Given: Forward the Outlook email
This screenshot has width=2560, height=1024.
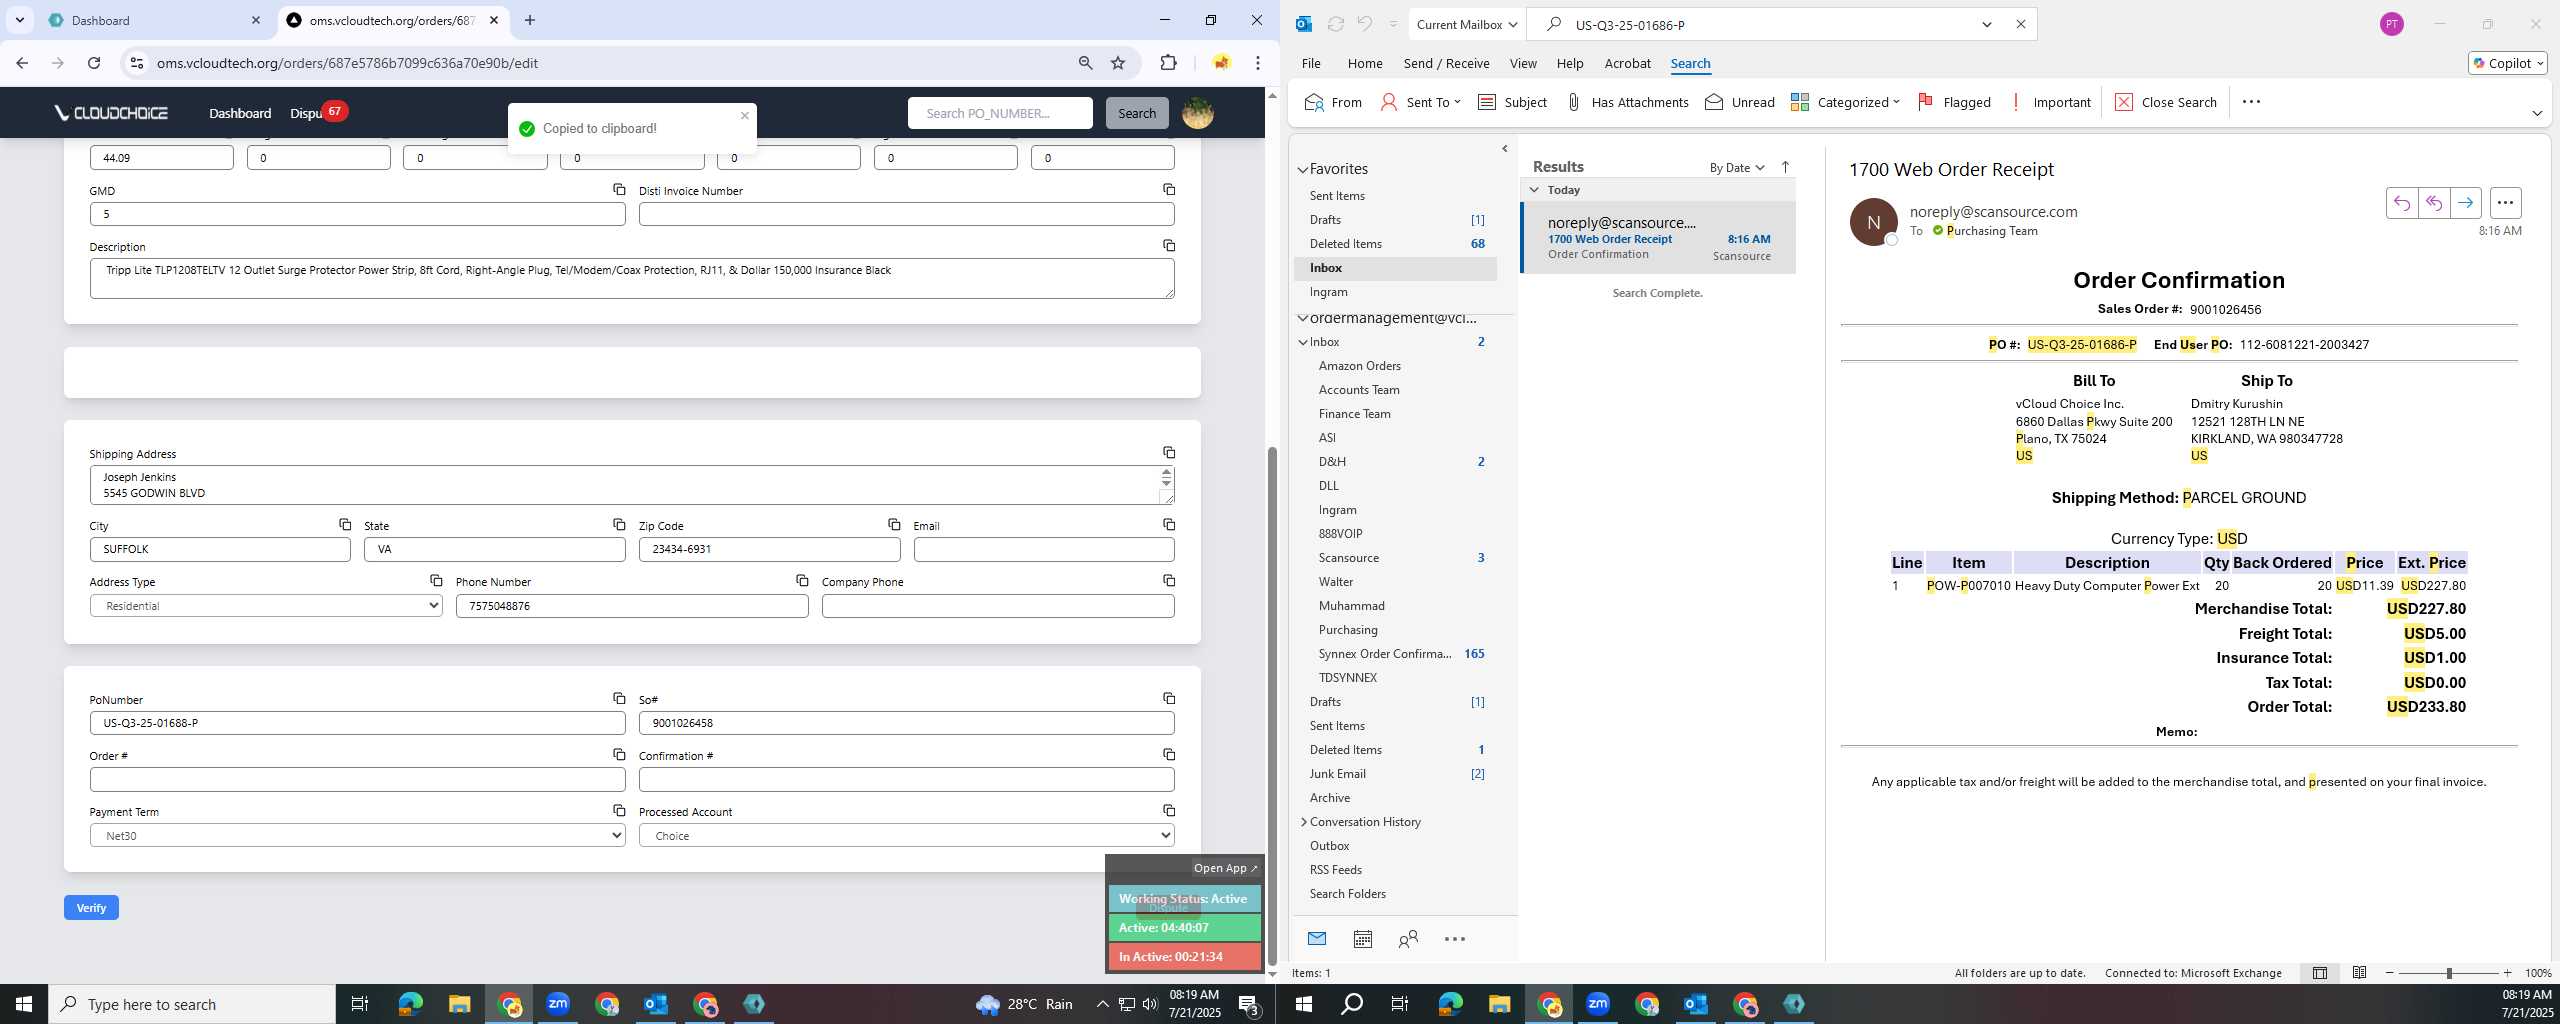Looking at the screenshot, I should tap(2465, 203).
